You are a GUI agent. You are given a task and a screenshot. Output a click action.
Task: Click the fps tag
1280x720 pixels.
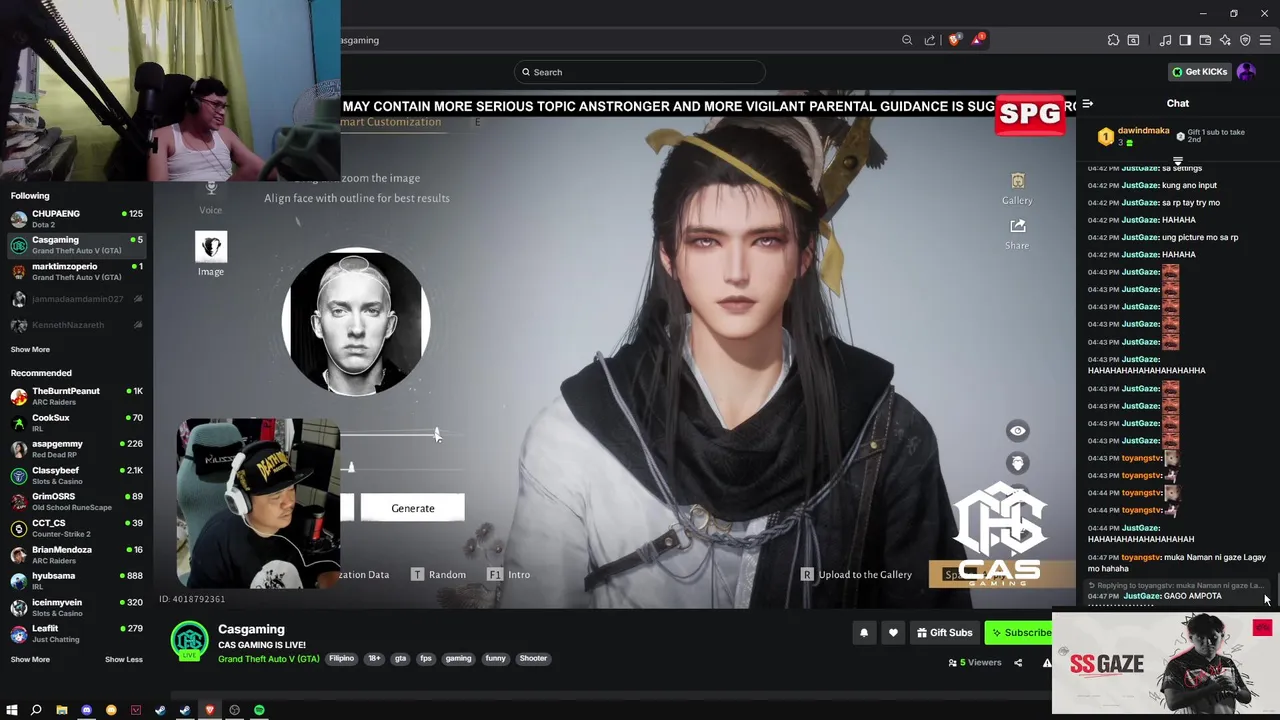[x=426, y=658]
